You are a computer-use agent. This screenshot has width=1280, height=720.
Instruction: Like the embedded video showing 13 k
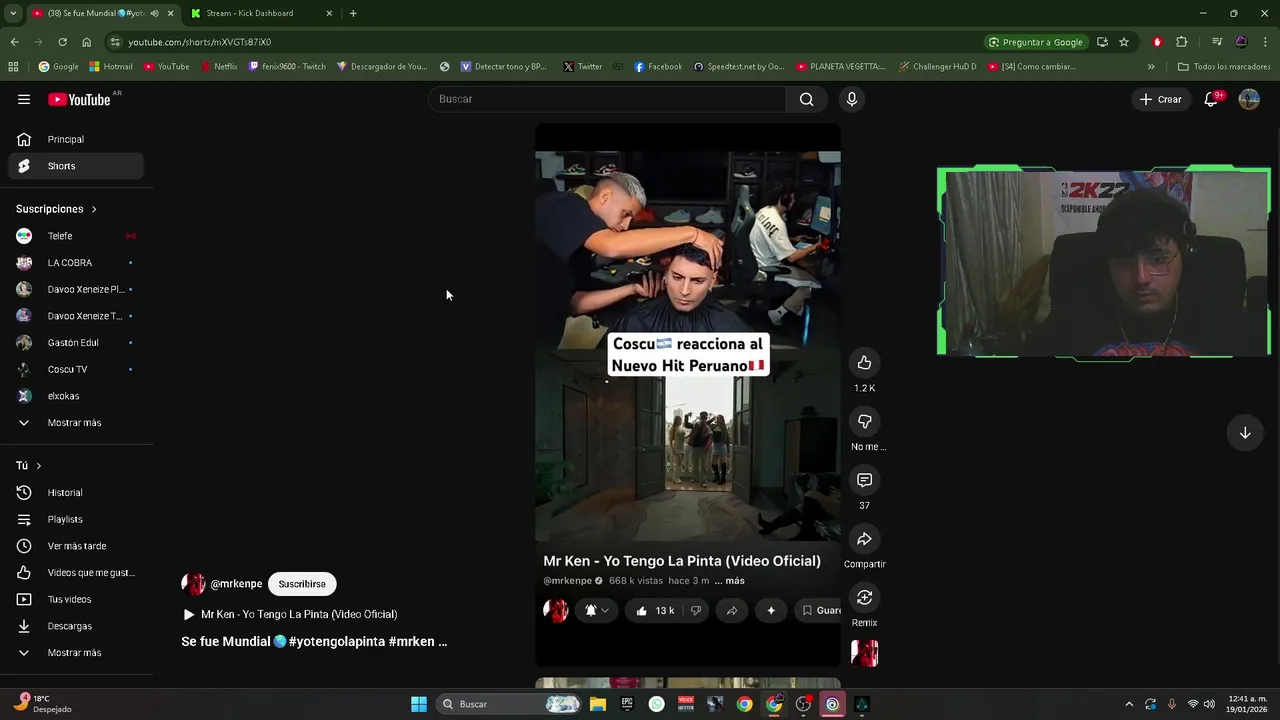(x=654, y=611)
